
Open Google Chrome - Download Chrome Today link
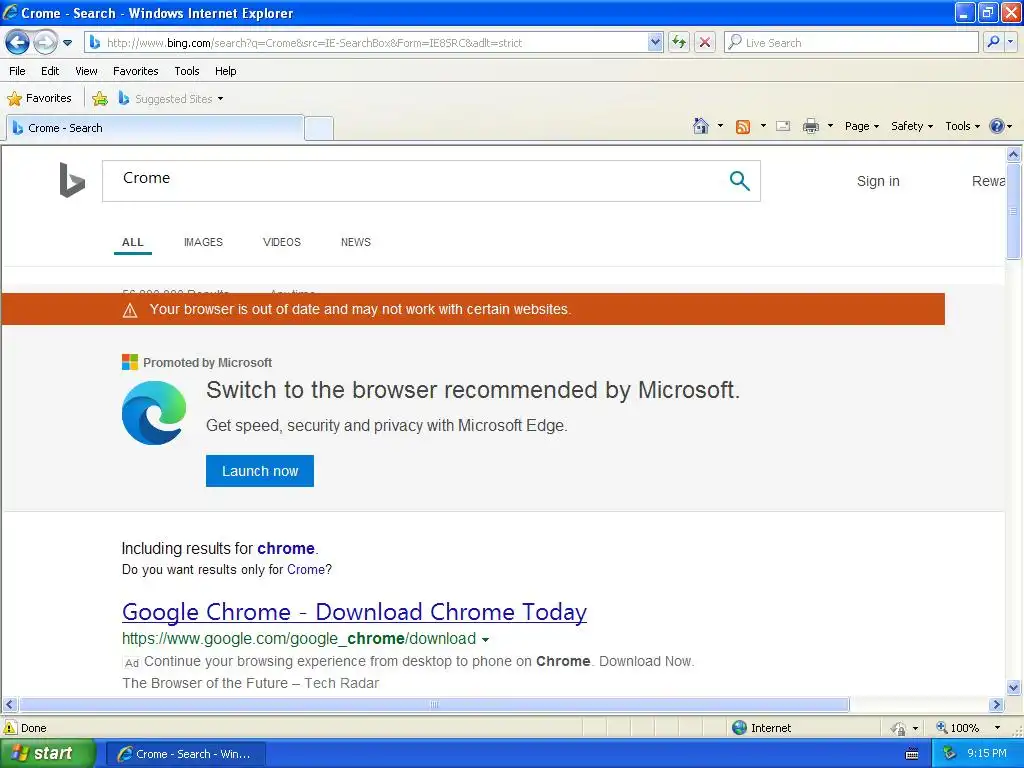tap(355, 612)
